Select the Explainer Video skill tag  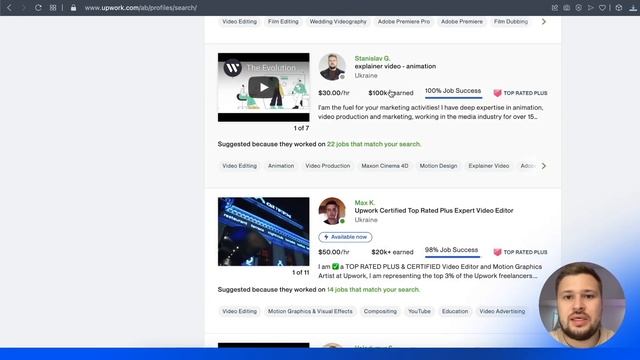point(489,166)
